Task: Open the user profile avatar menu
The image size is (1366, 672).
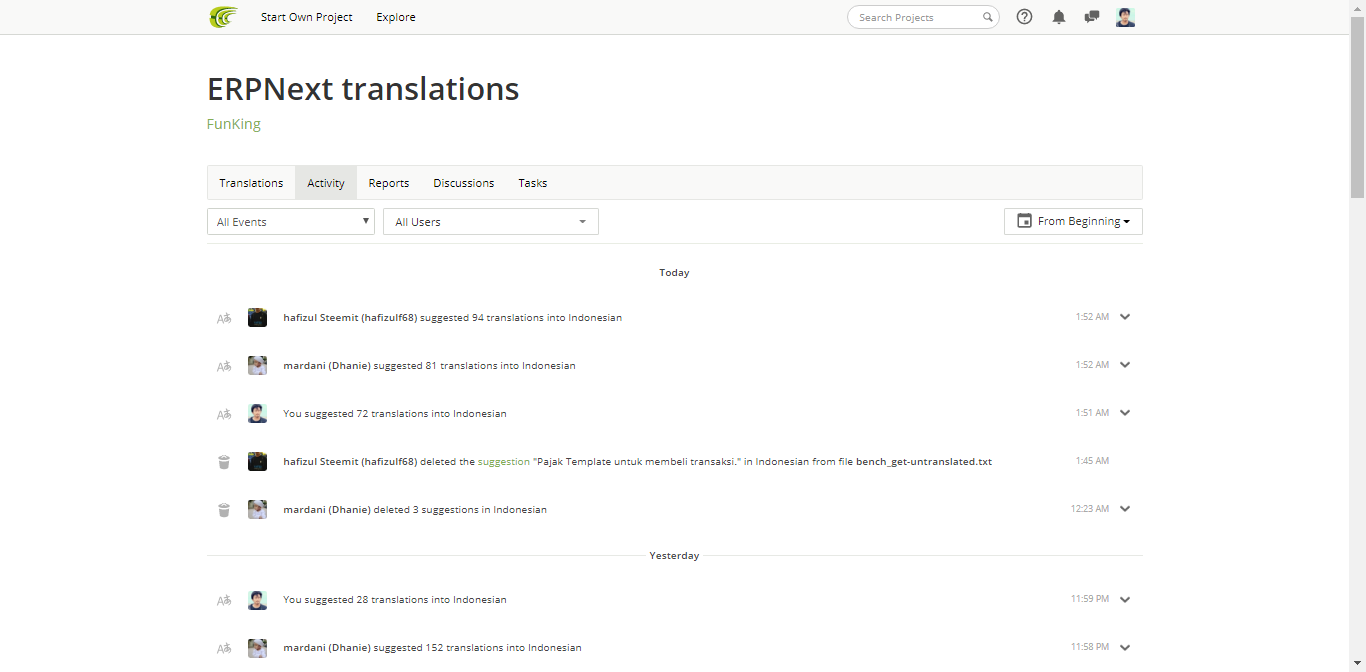Action: coord(1125,17)
